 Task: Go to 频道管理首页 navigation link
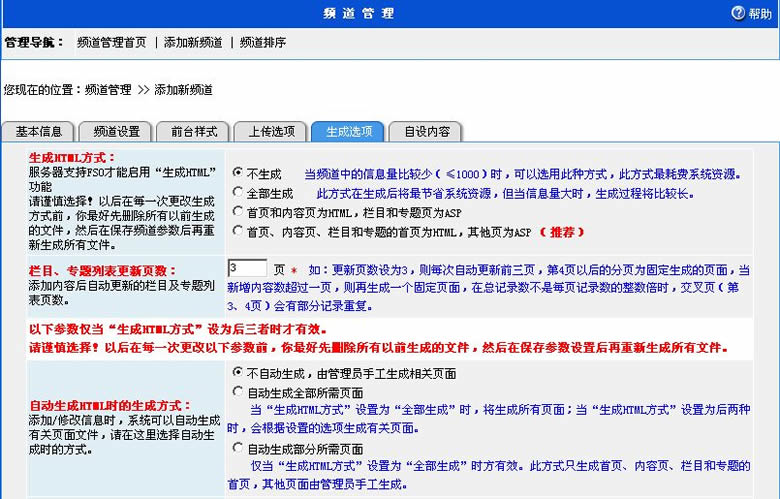(112, 42)
